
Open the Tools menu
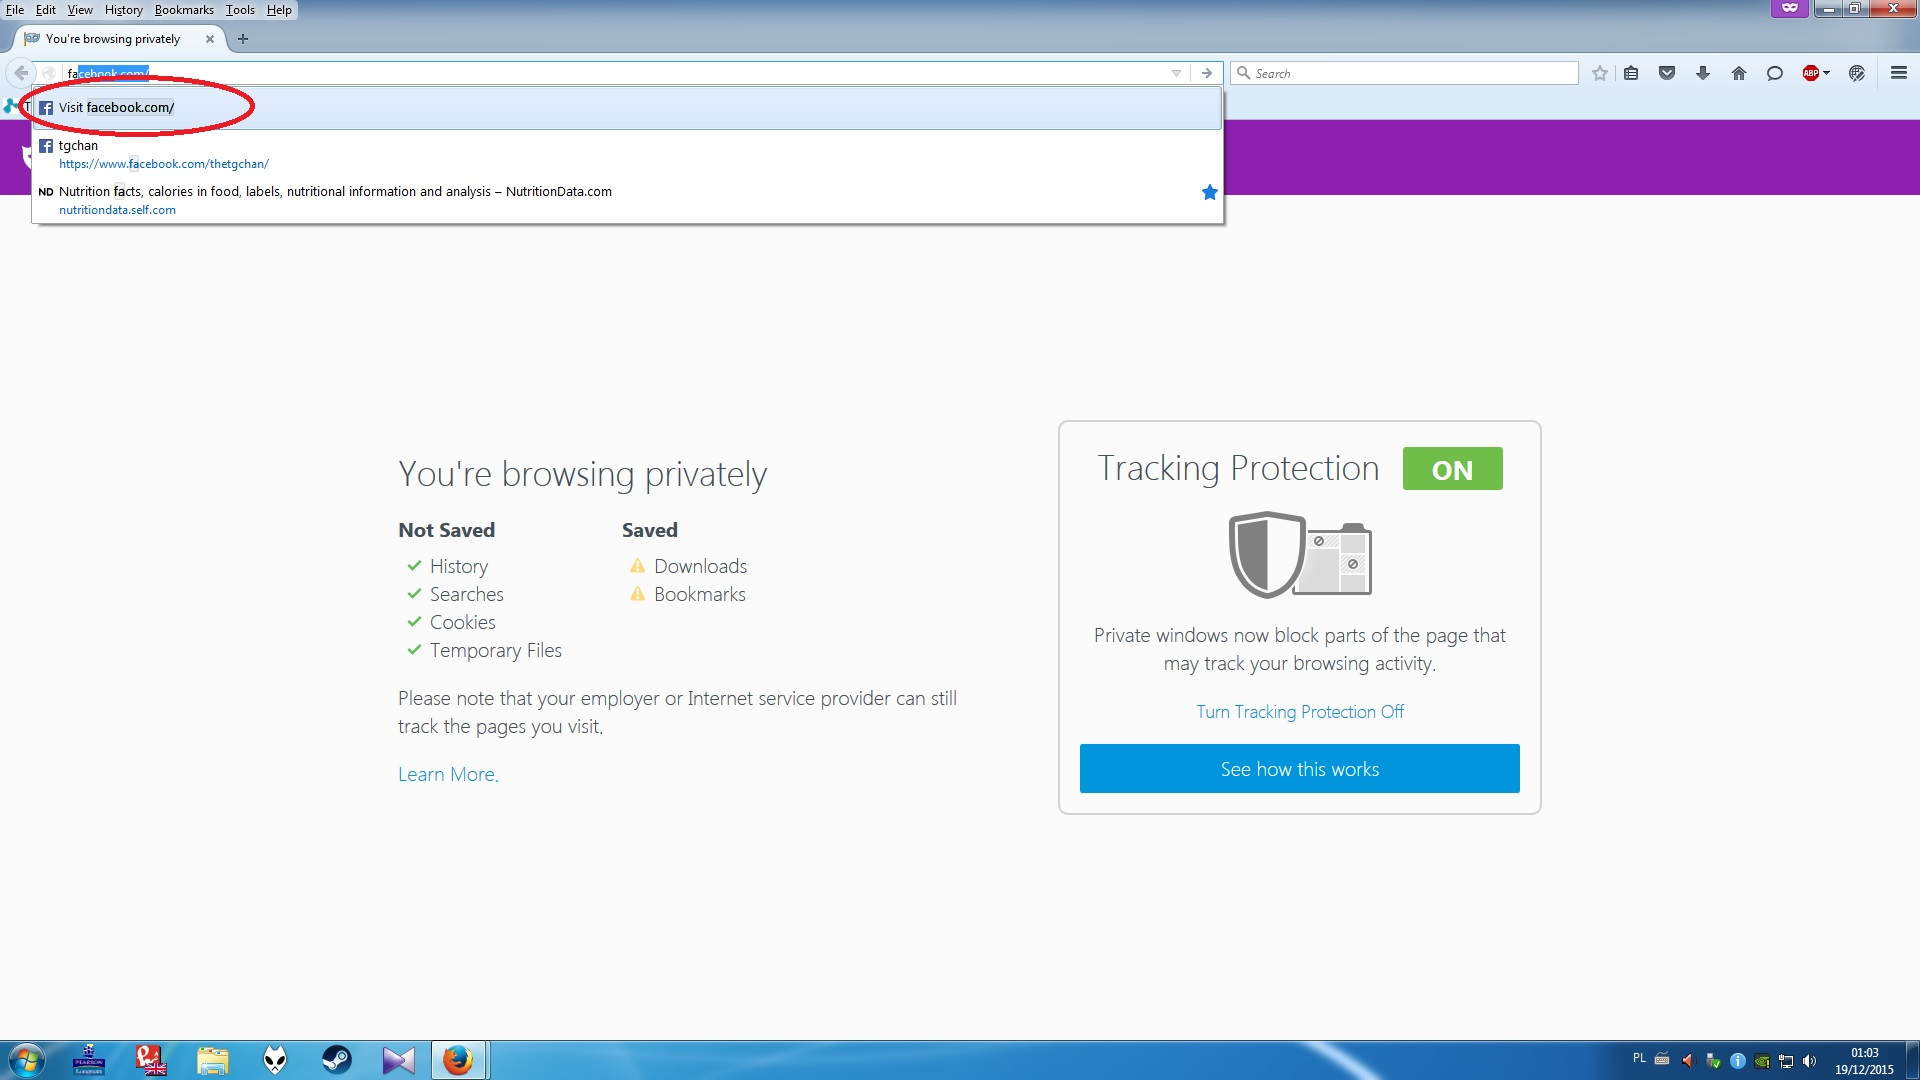[240, 10]
